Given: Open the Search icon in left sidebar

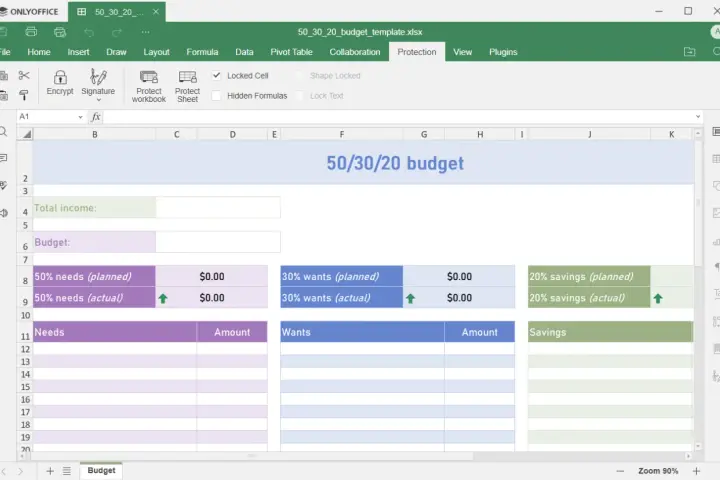Looking at the screenshot, I should 3,132.
